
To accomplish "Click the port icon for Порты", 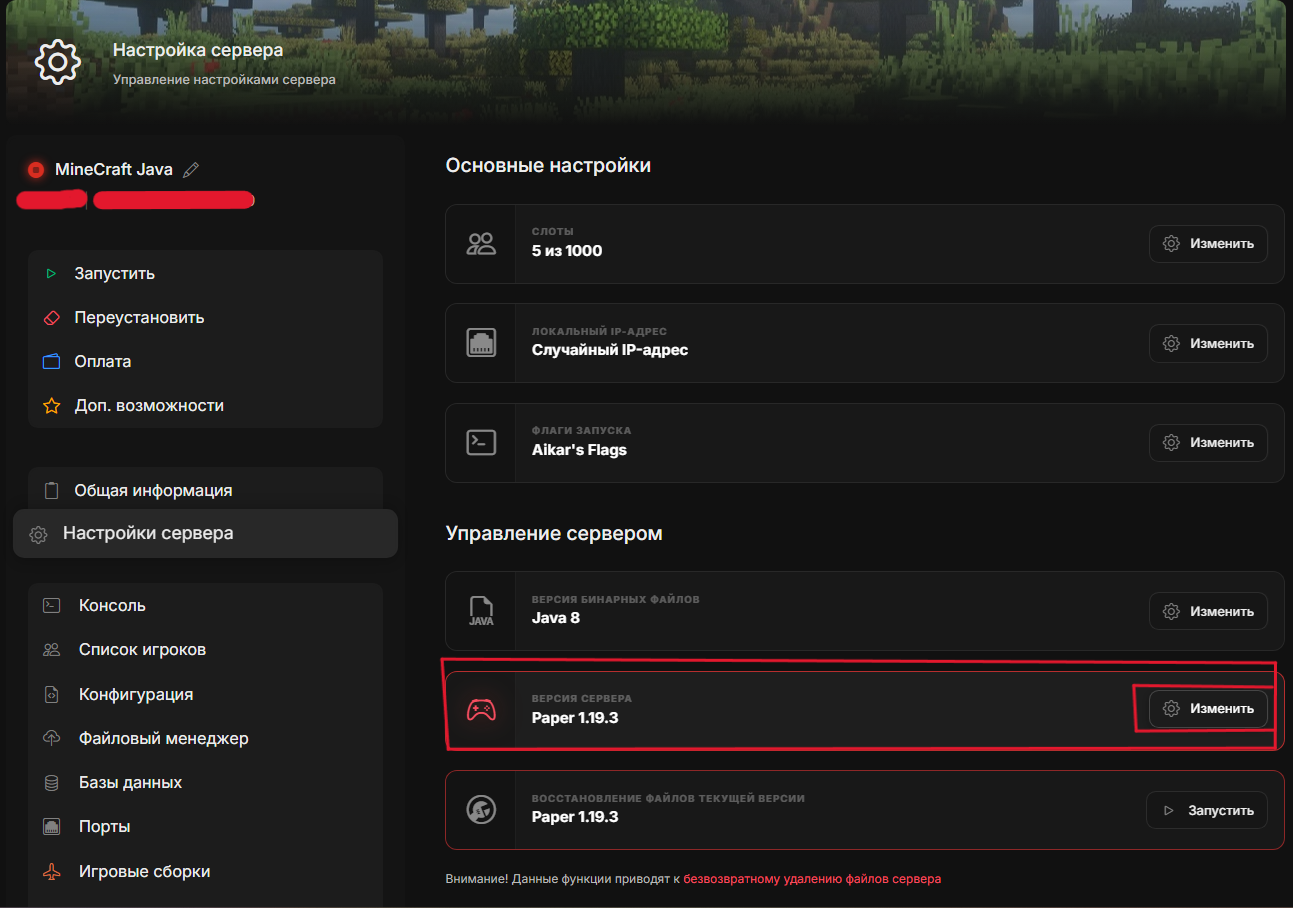I will click(x=52, y=826).
